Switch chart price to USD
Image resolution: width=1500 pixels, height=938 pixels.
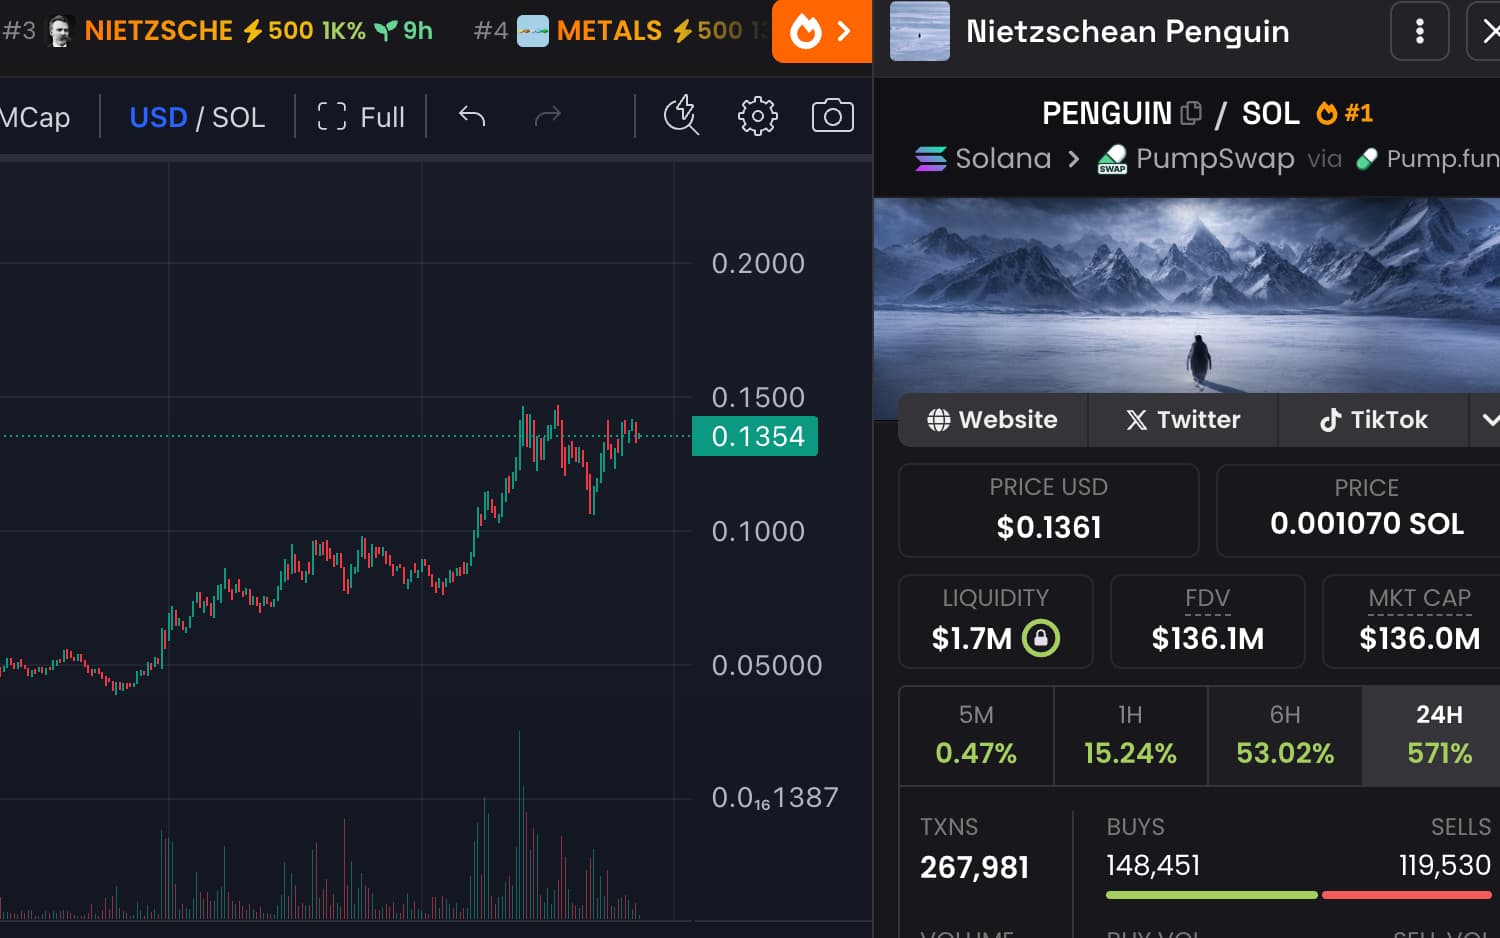tap(158, 117)
